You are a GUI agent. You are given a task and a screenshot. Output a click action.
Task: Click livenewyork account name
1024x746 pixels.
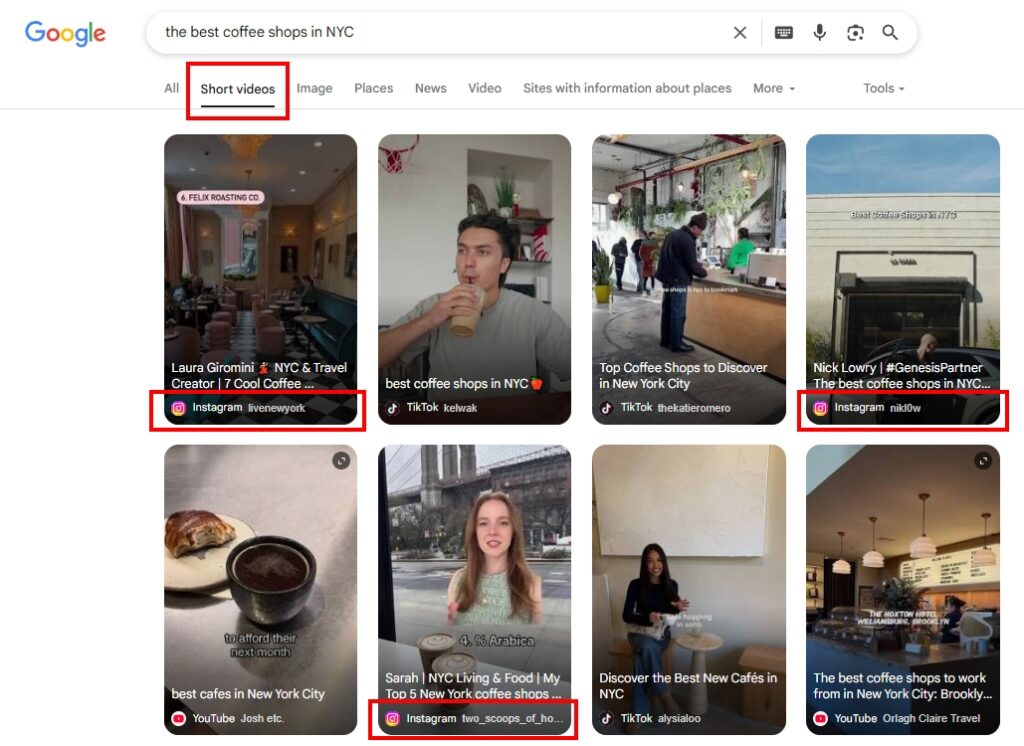point(276,408)
